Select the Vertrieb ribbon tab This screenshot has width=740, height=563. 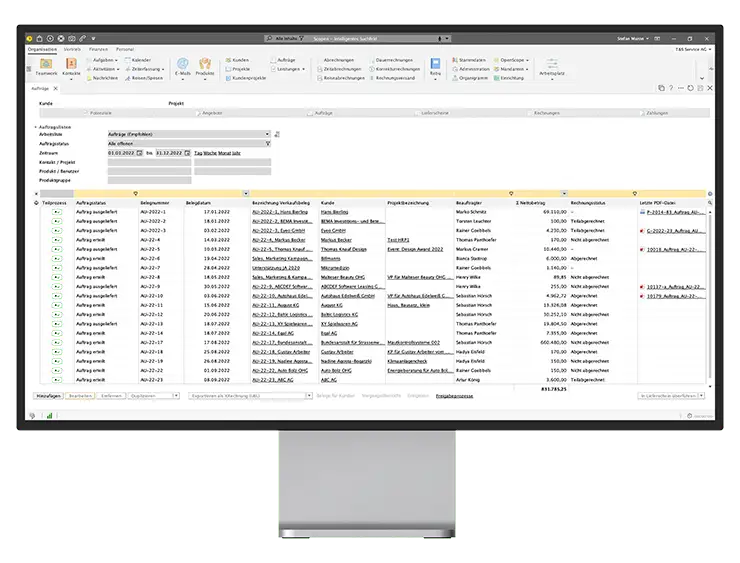click(x=72, y=48)
